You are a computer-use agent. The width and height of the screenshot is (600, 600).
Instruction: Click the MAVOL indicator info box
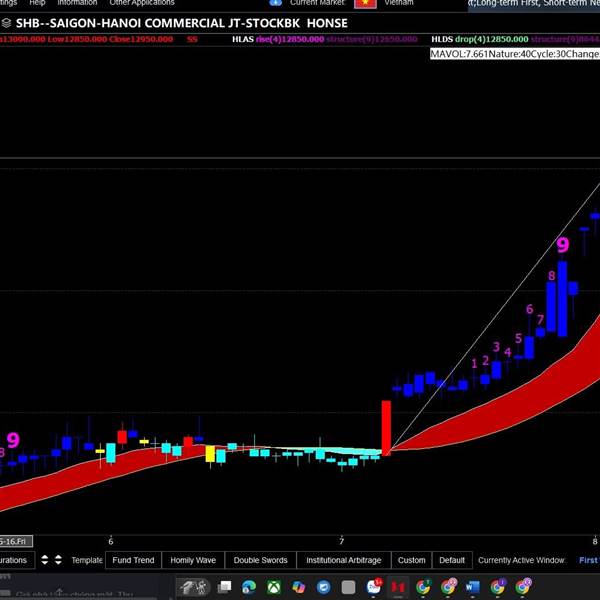(515, 54)
